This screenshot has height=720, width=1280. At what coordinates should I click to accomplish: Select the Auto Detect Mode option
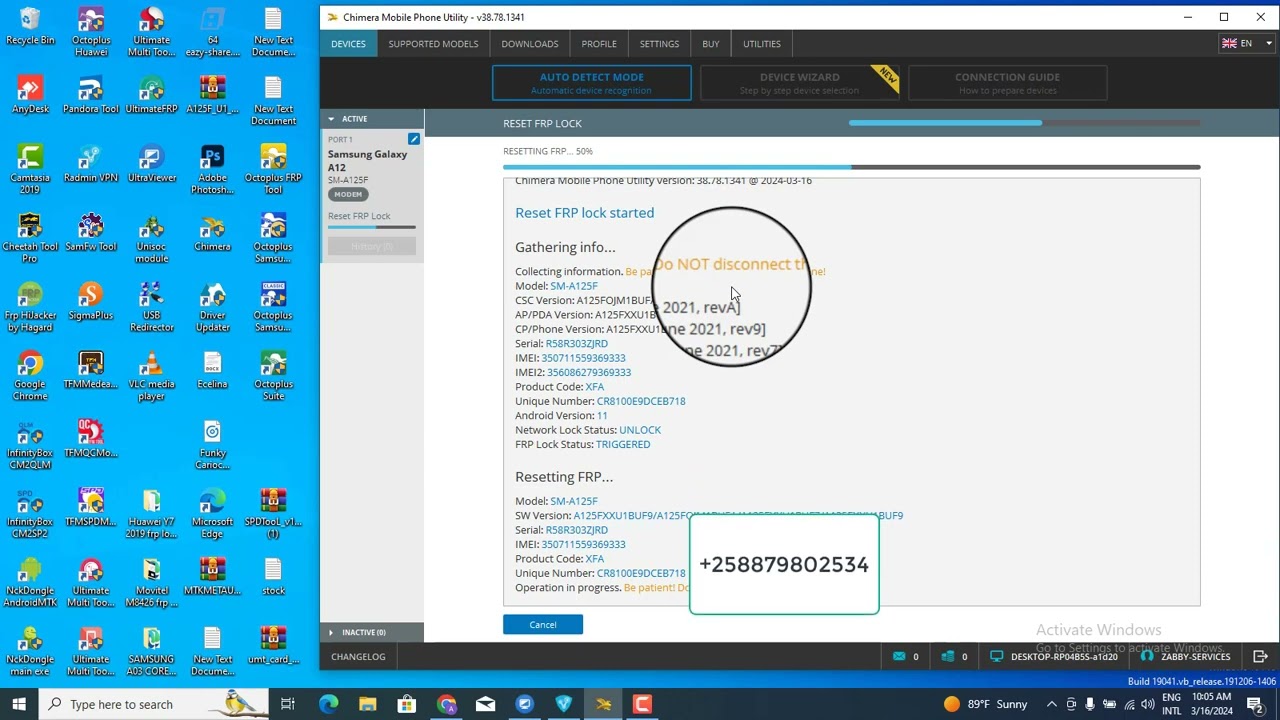point(591,83)
